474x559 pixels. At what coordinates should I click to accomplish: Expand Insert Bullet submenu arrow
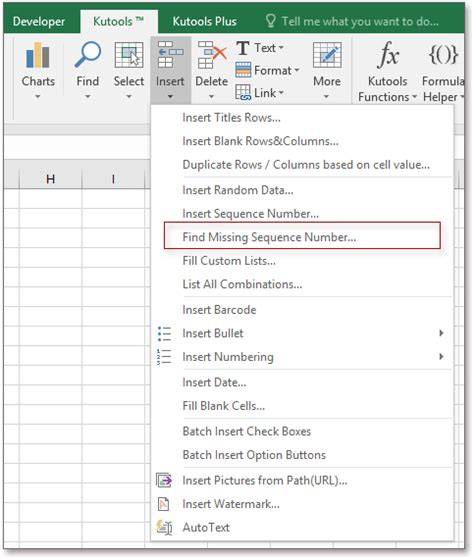(x=441, y=333)
